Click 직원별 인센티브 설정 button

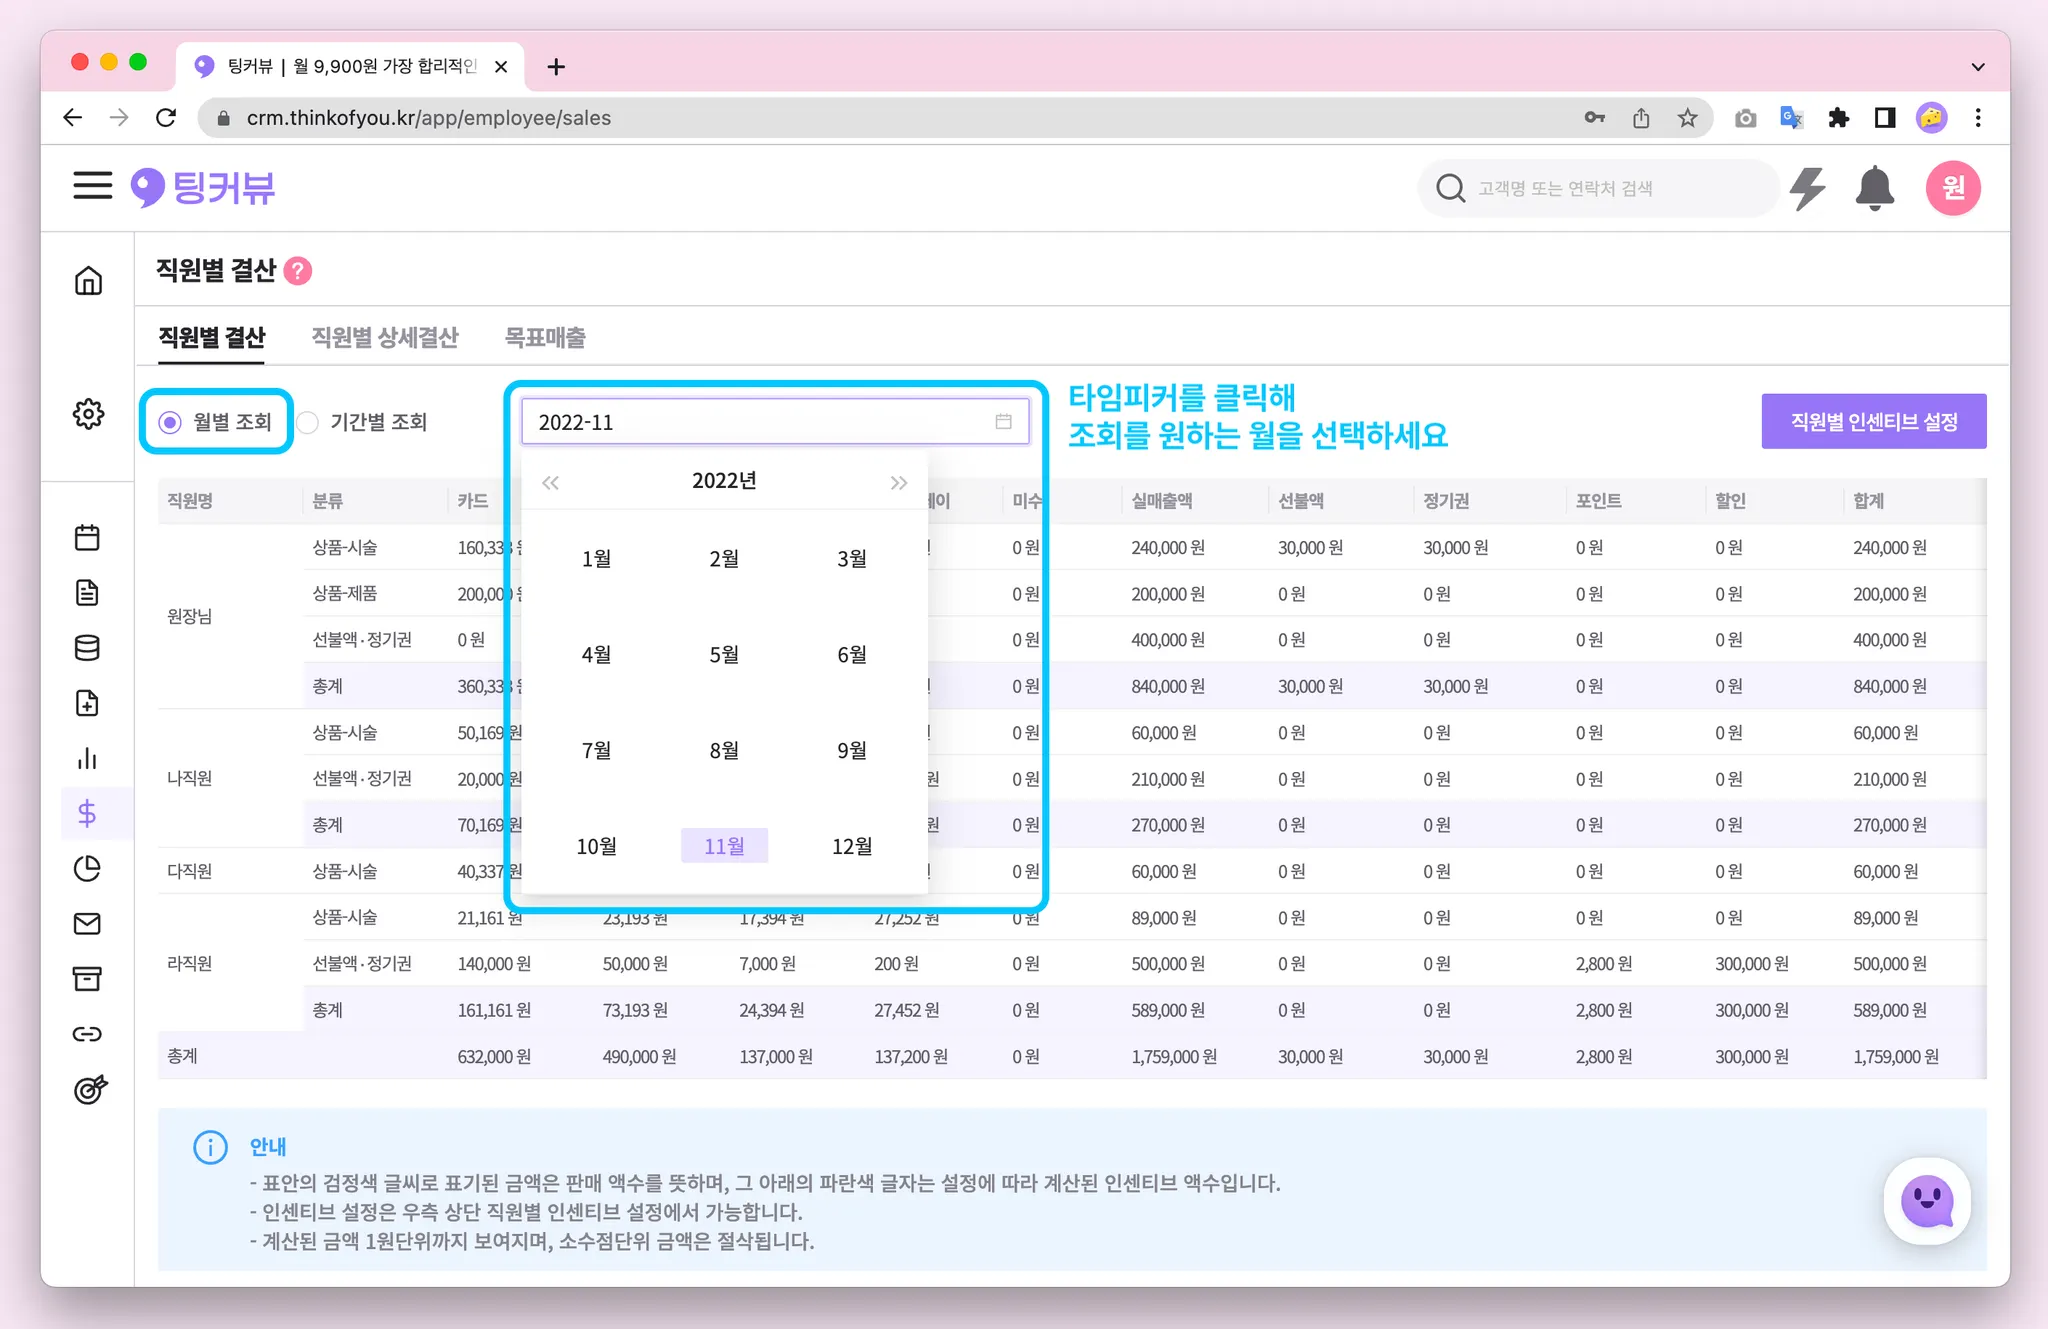tap(1873, 422)
